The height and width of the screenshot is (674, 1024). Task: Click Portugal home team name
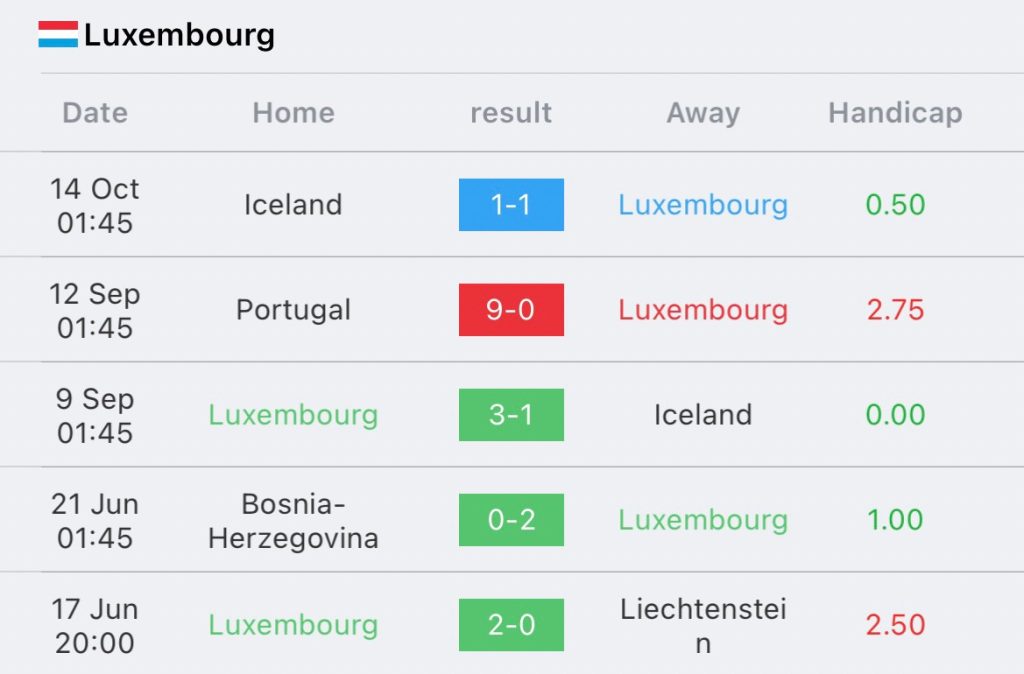pyautogui.click(x=293, y=310)
